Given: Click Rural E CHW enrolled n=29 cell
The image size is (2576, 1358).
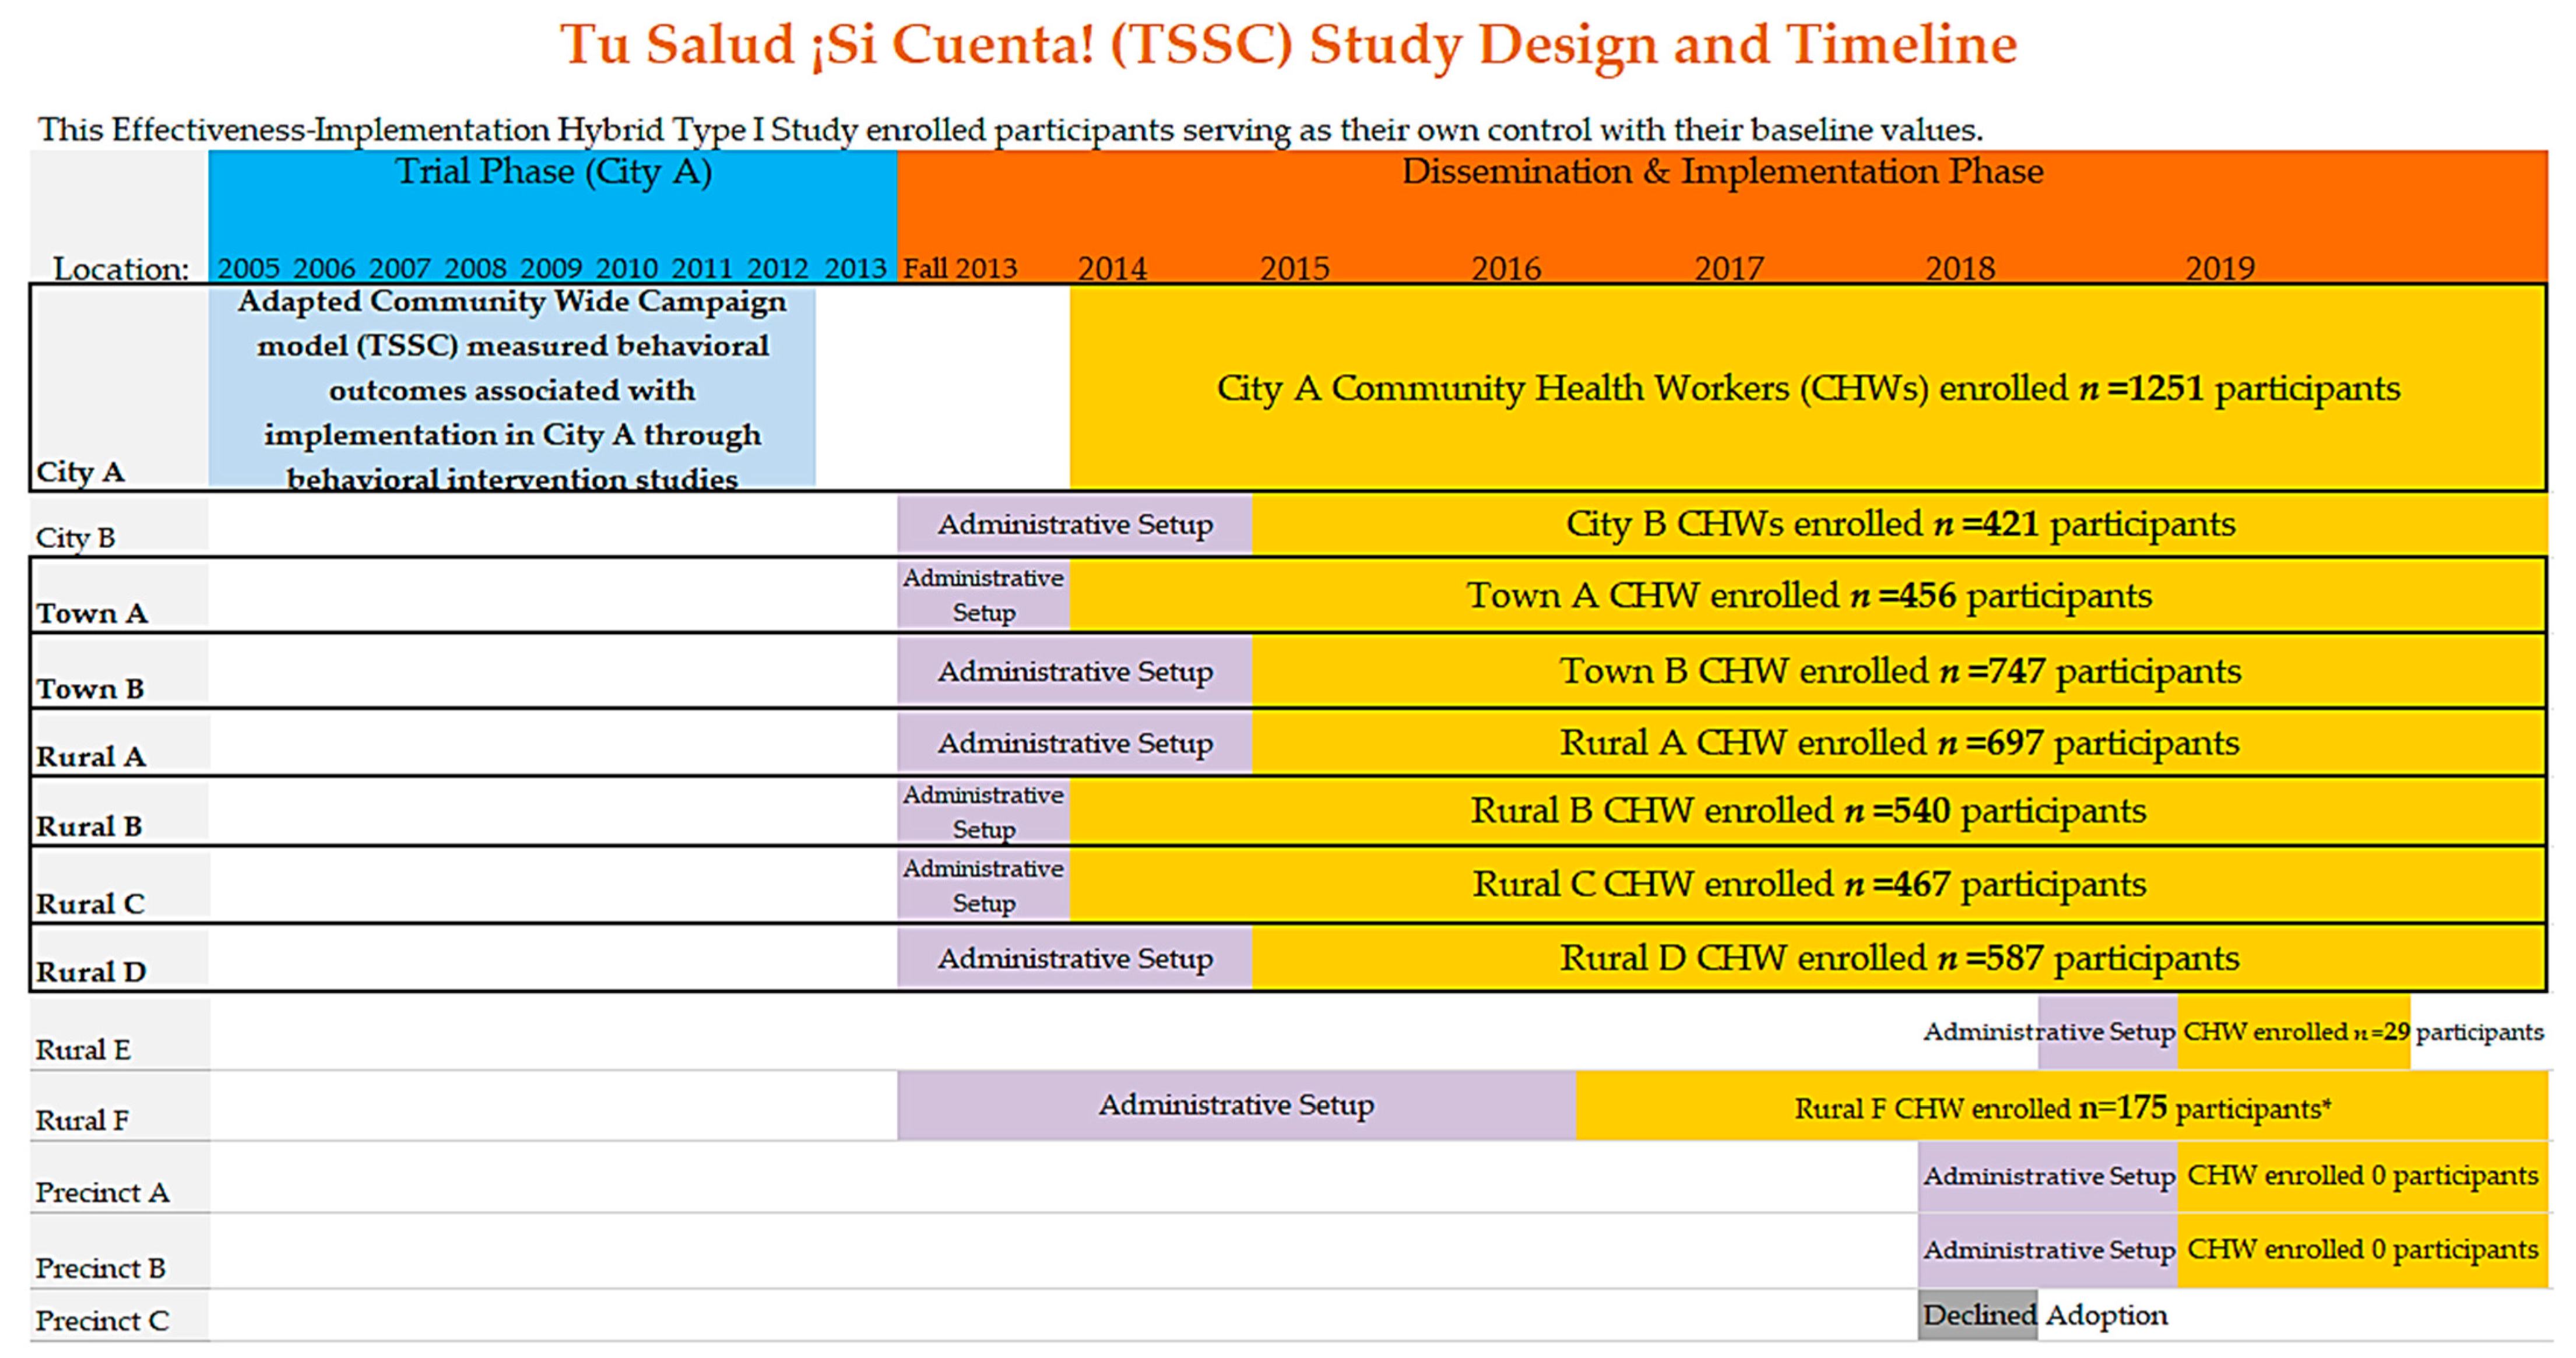Looking at the screenshot, I should tap(2293, 1032).
